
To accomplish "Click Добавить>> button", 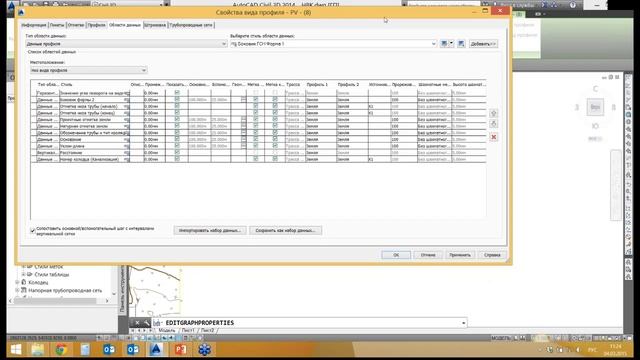I will pos(483,44).
